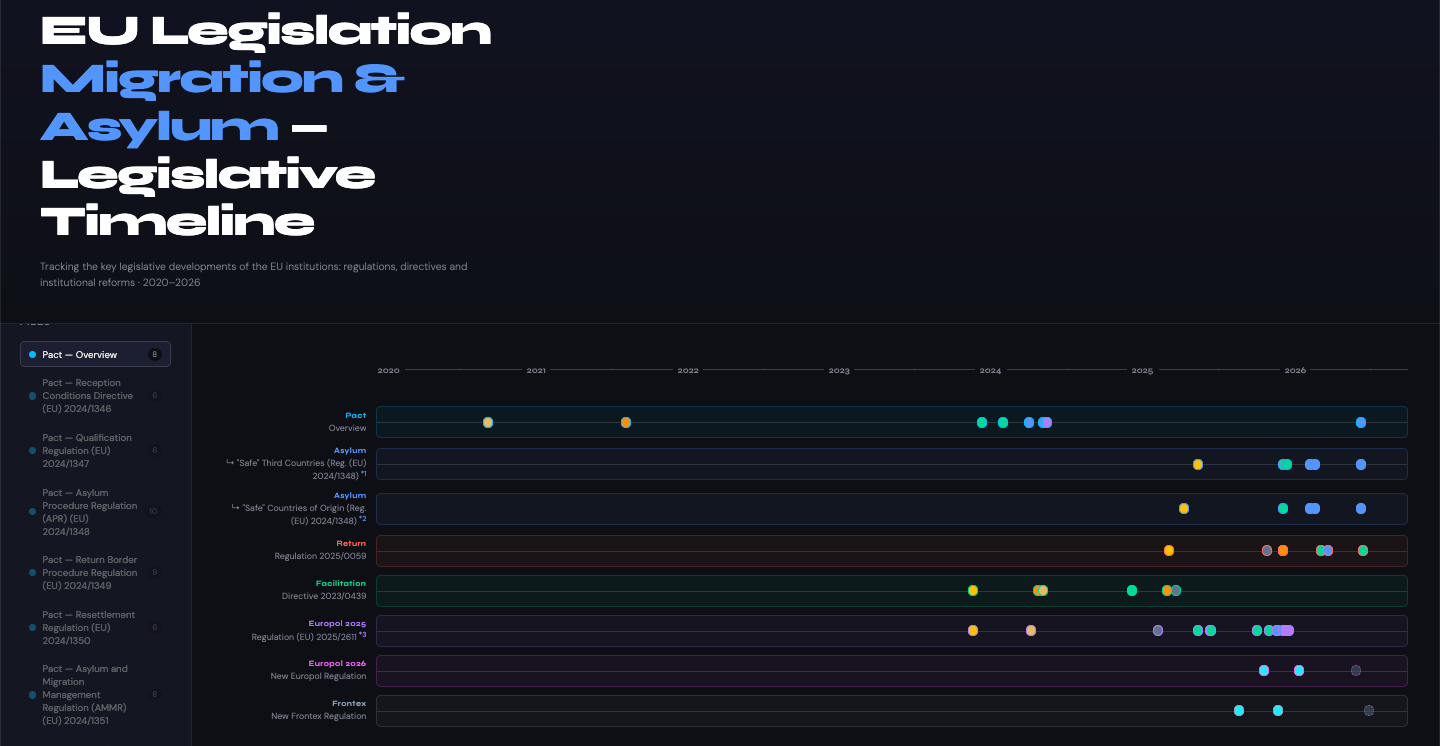Open the lone green marker in Facilitation row

click(1132, 590)
